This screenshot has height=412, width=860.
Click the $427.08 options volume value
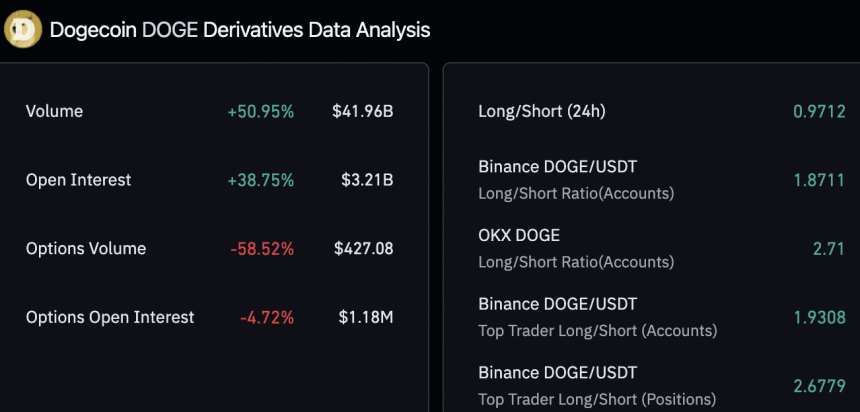363,248
